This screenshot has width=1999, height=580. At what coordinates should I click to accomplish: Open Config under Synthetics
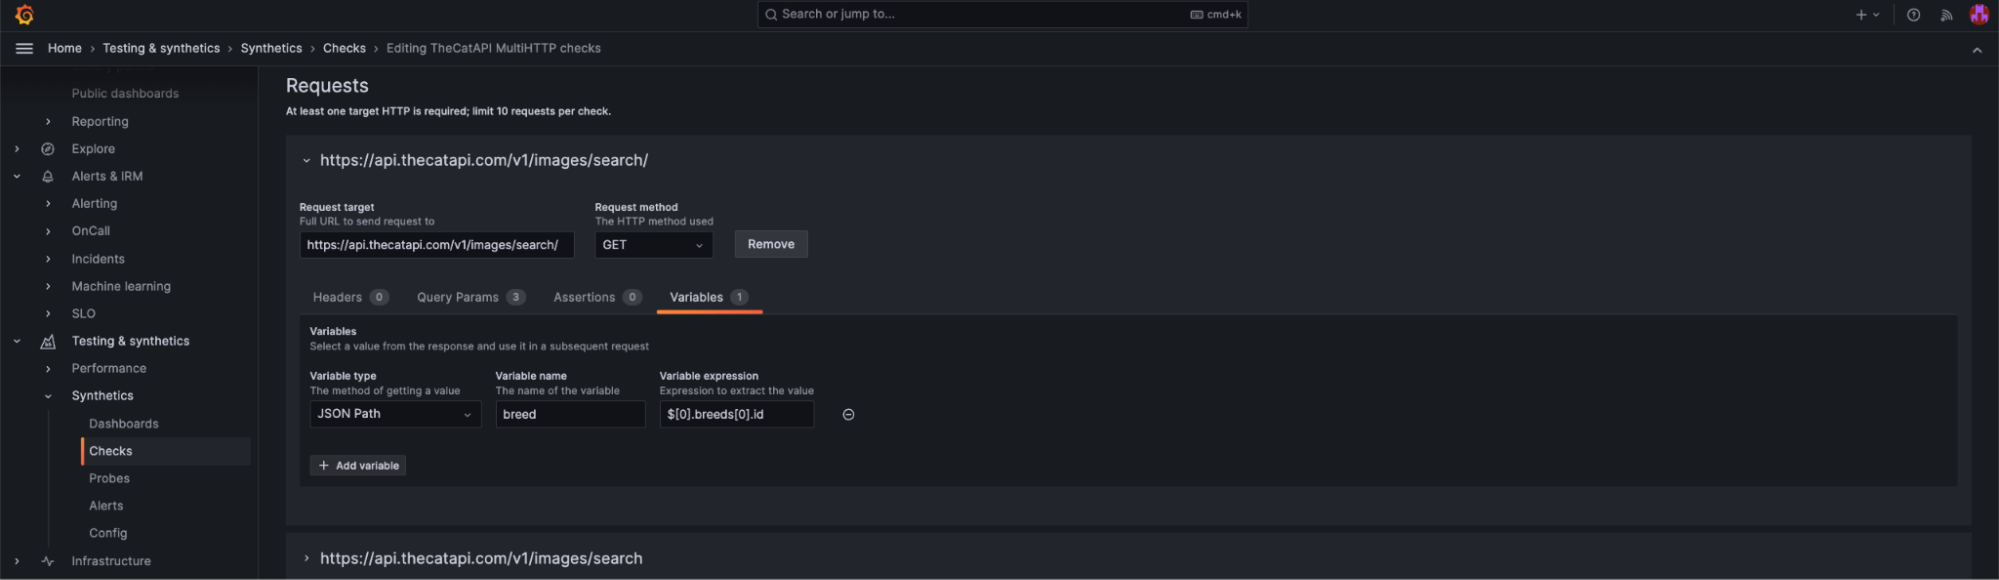[x=108, y=533]
